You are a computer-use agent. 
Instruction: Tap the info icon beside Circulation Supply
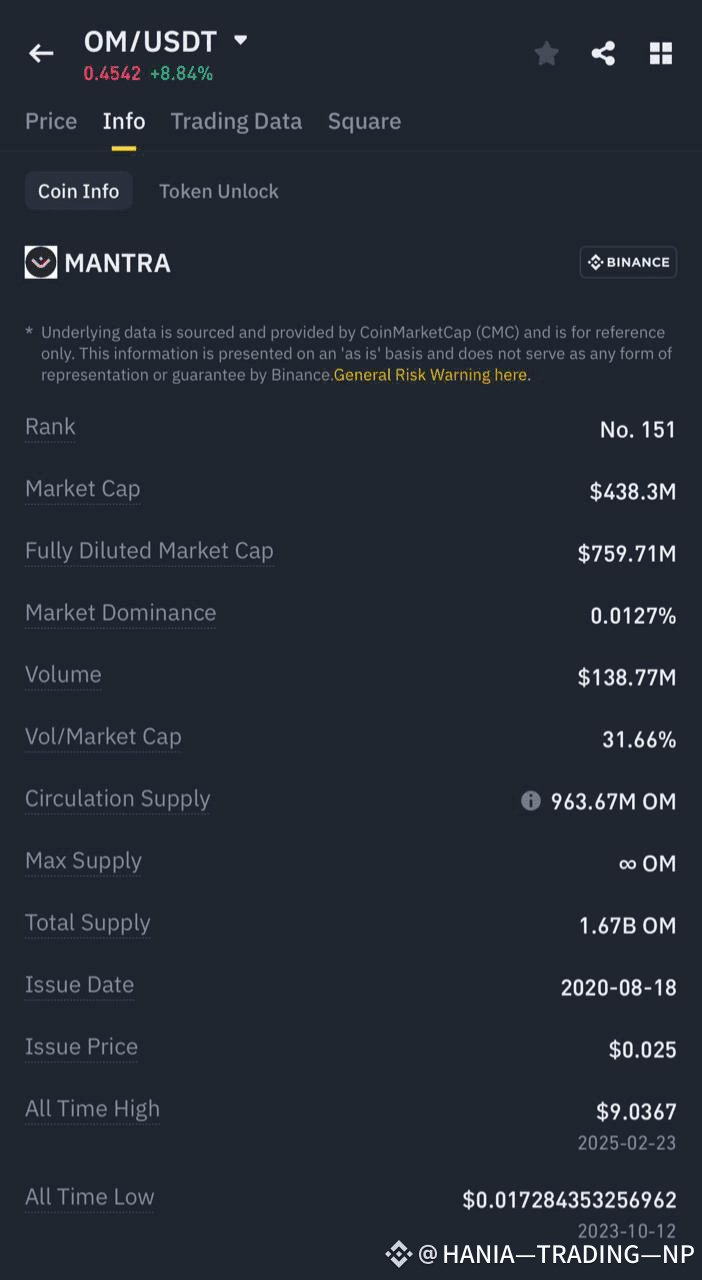[531, 800]
